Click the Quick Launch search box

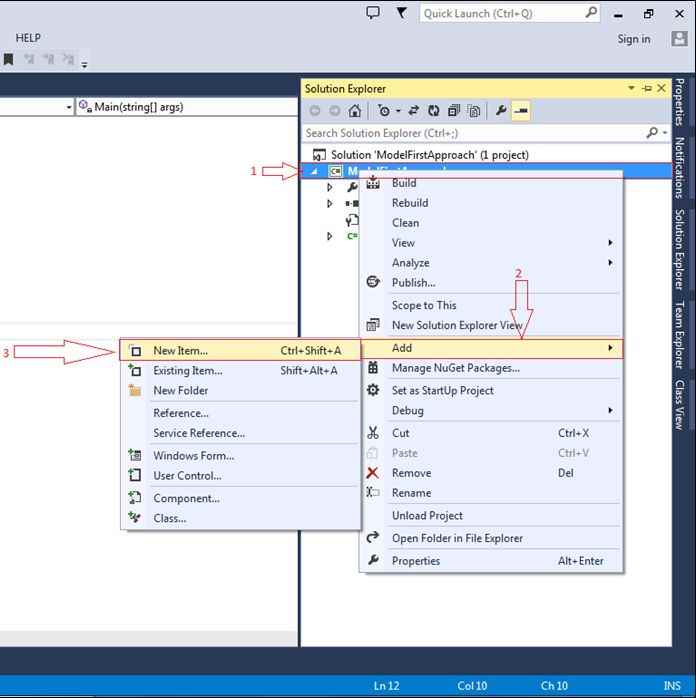(509, 13)
